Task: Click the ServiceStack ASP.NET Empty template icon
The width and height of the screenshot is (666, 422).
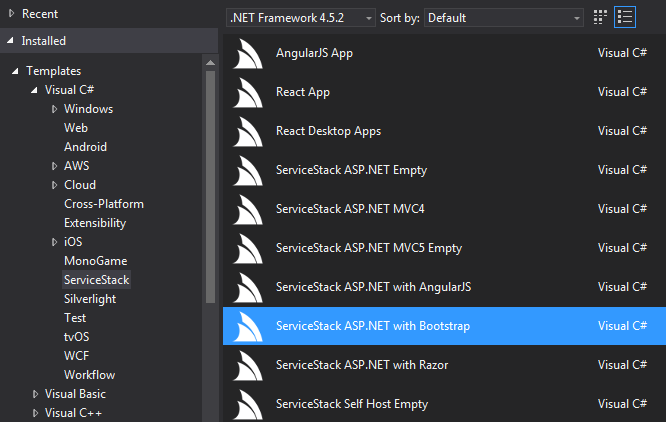Action: coord(248,170)
